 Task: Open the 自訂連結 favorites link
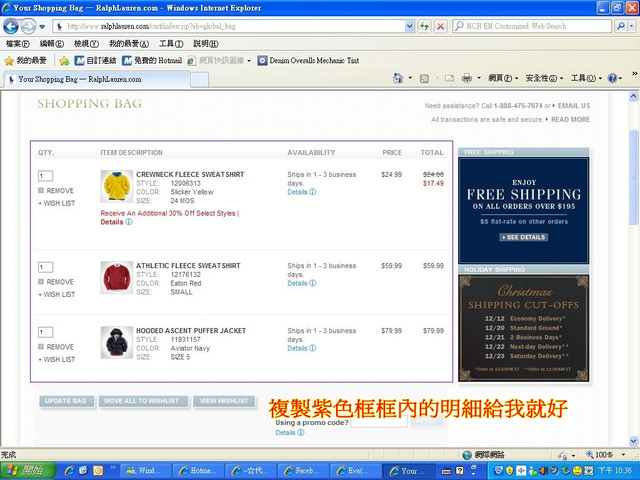click(x=96, y=61)
